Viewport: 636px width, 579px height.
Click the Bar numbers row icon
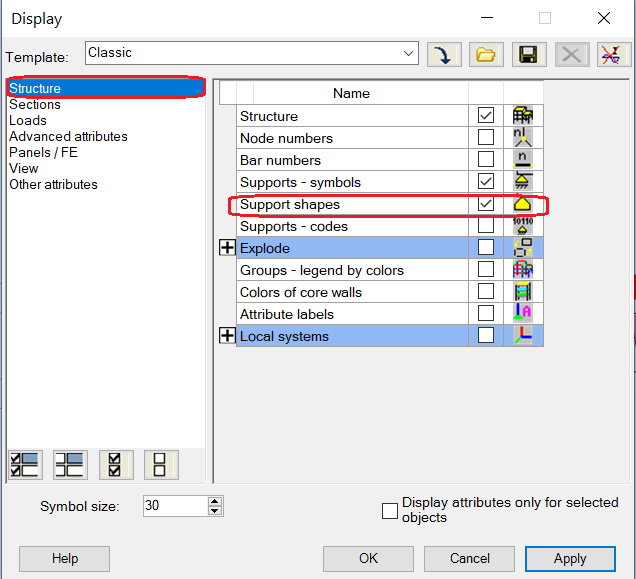(x=523, y=159)
